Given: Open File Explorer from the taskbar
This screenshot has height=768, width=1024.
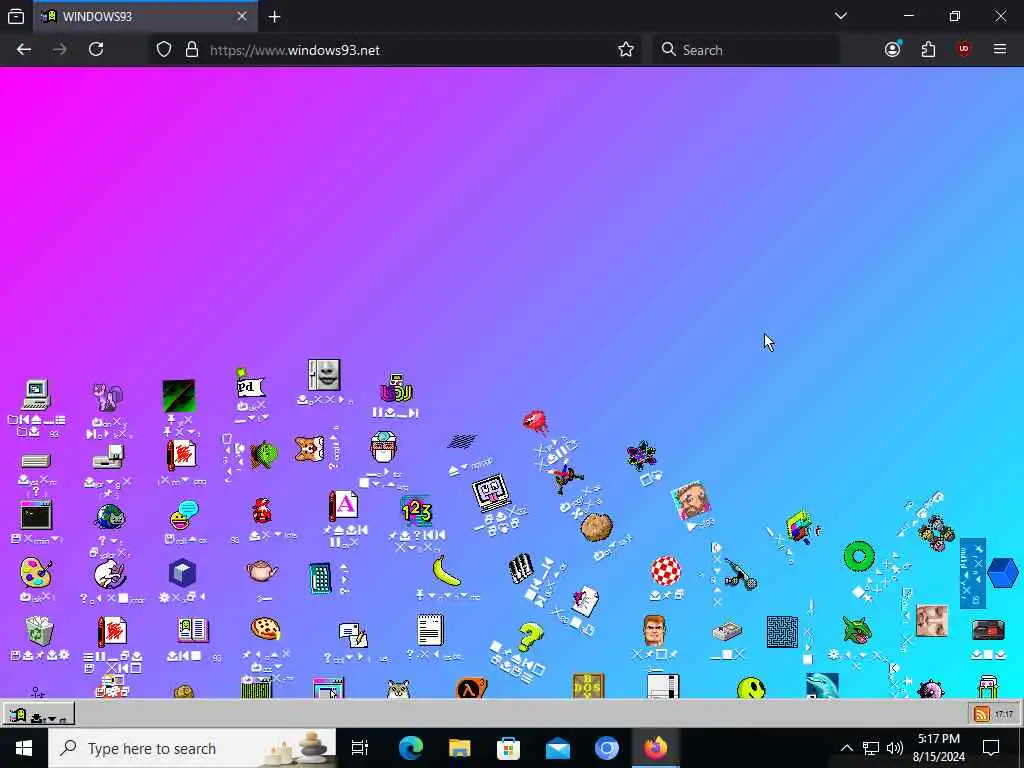Looking at the screenshot, I should (x=460, y=748).
